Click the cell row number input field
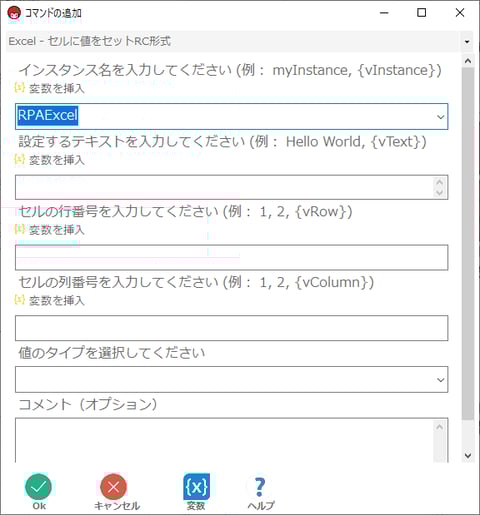The width and height of the screenshot is (480, 515). coord(231,257)
